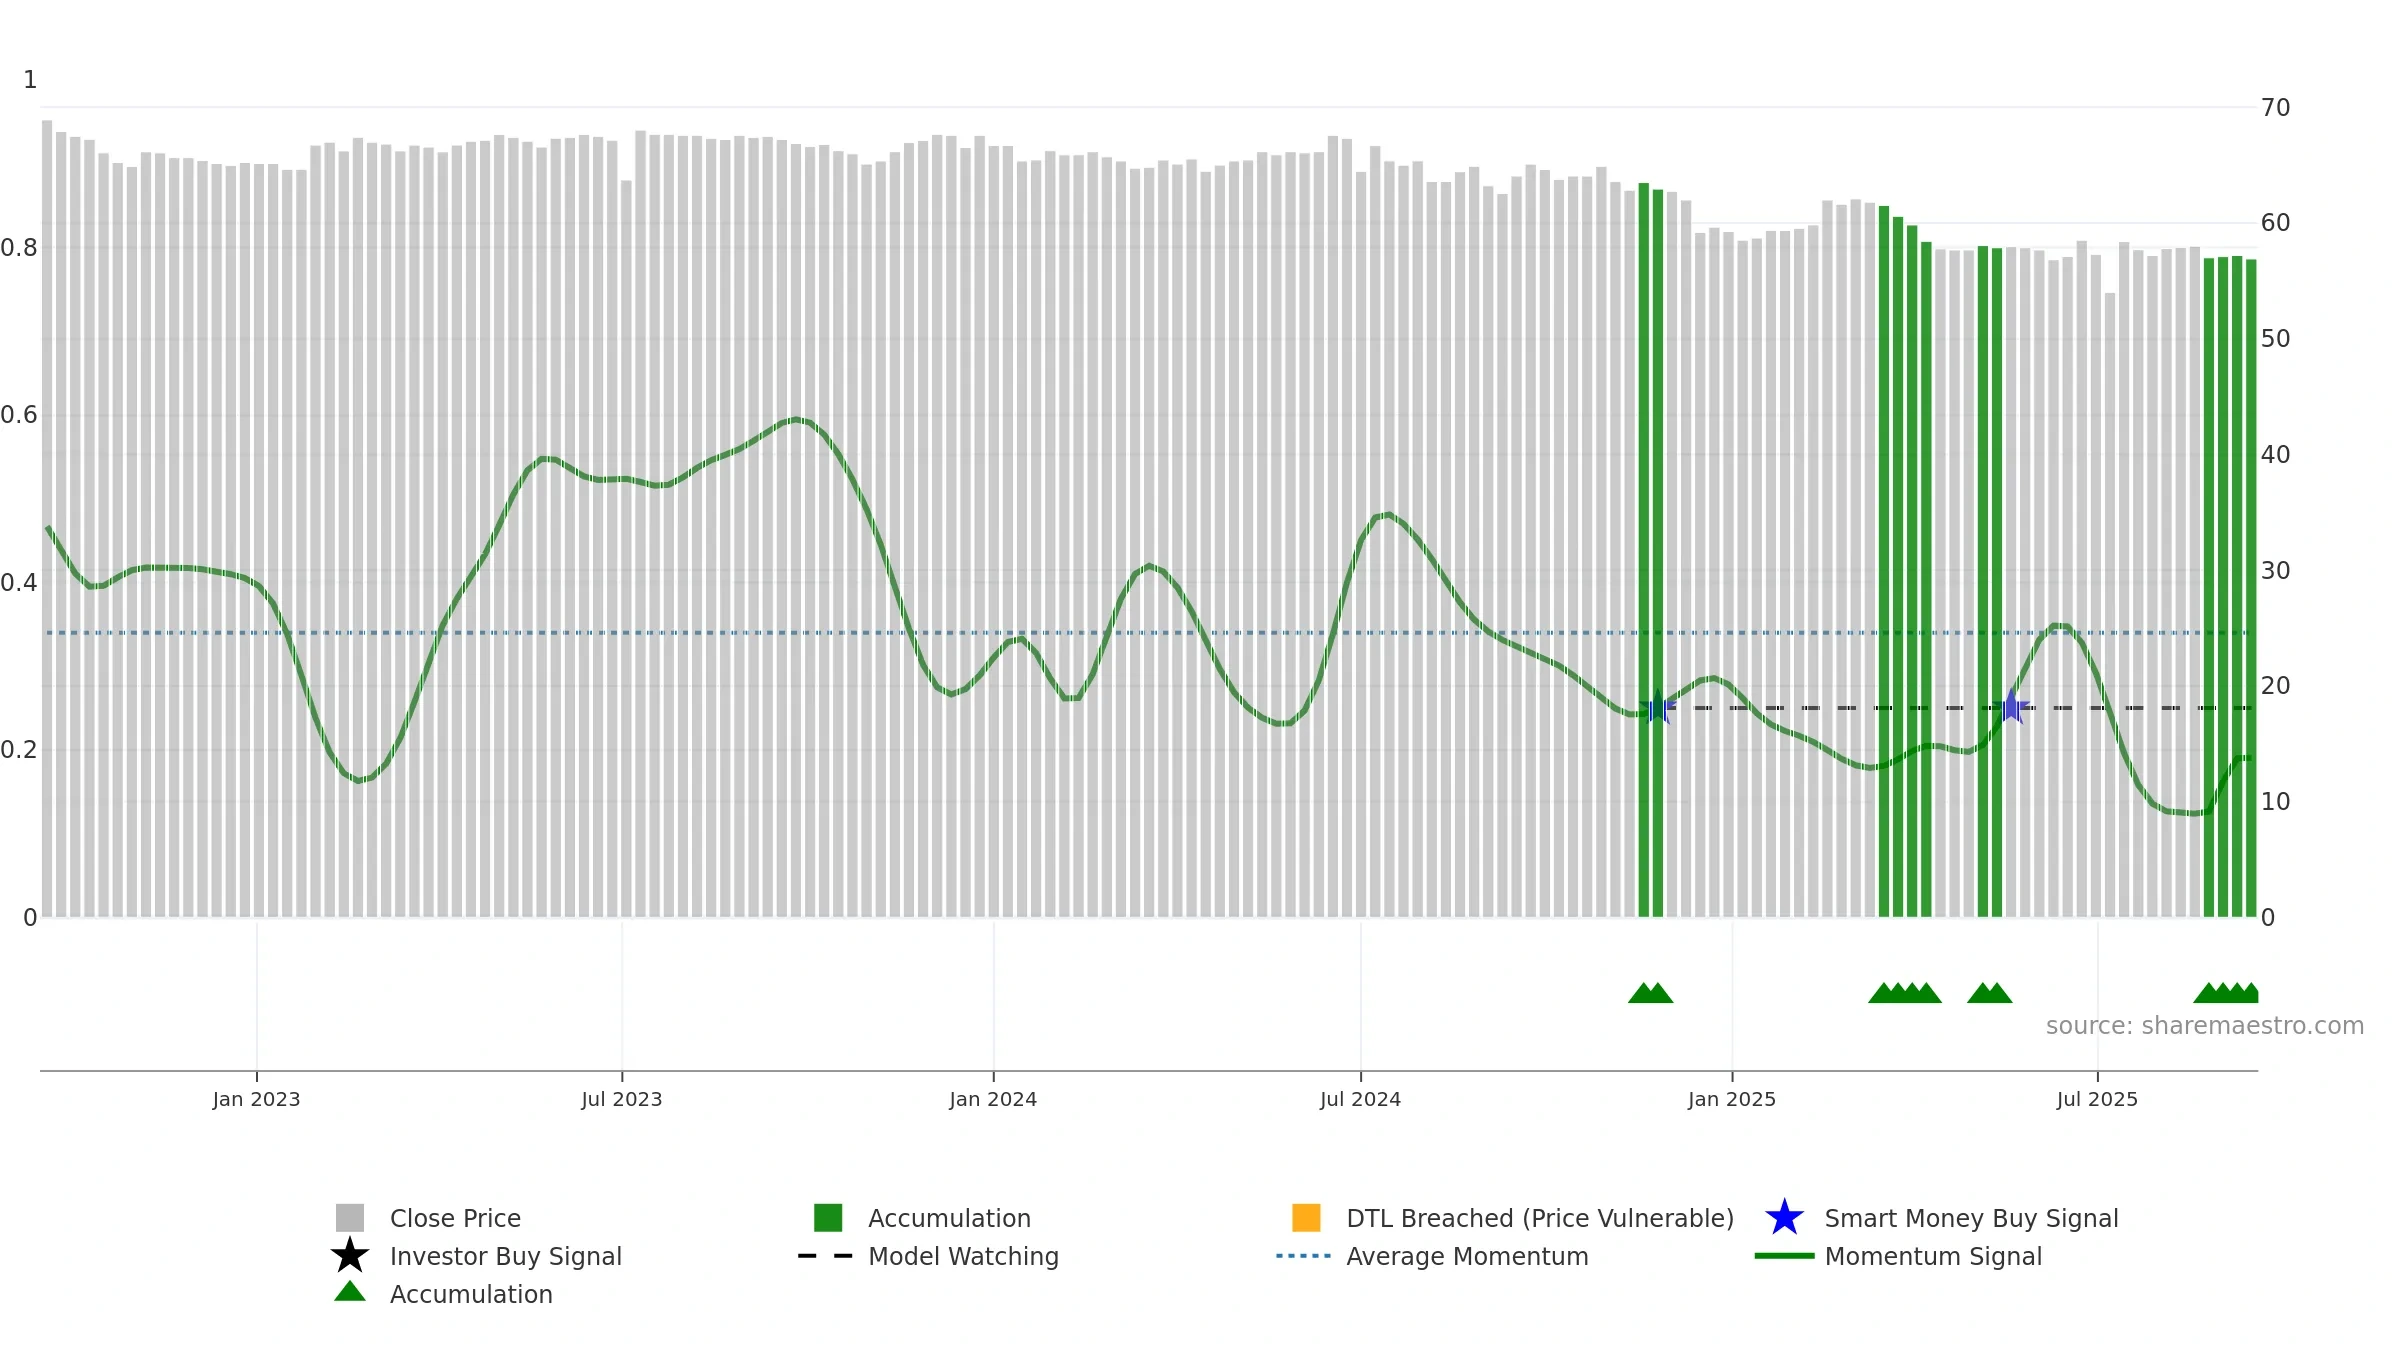Click the green Accumulation square legend icon

click(x=828, y=1218)
